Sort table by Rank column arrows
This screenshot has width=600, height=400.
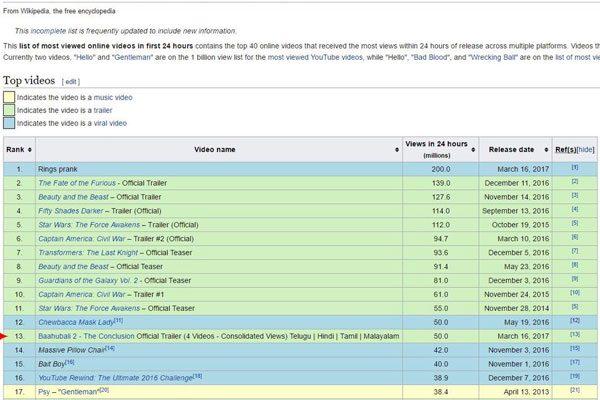29,150
